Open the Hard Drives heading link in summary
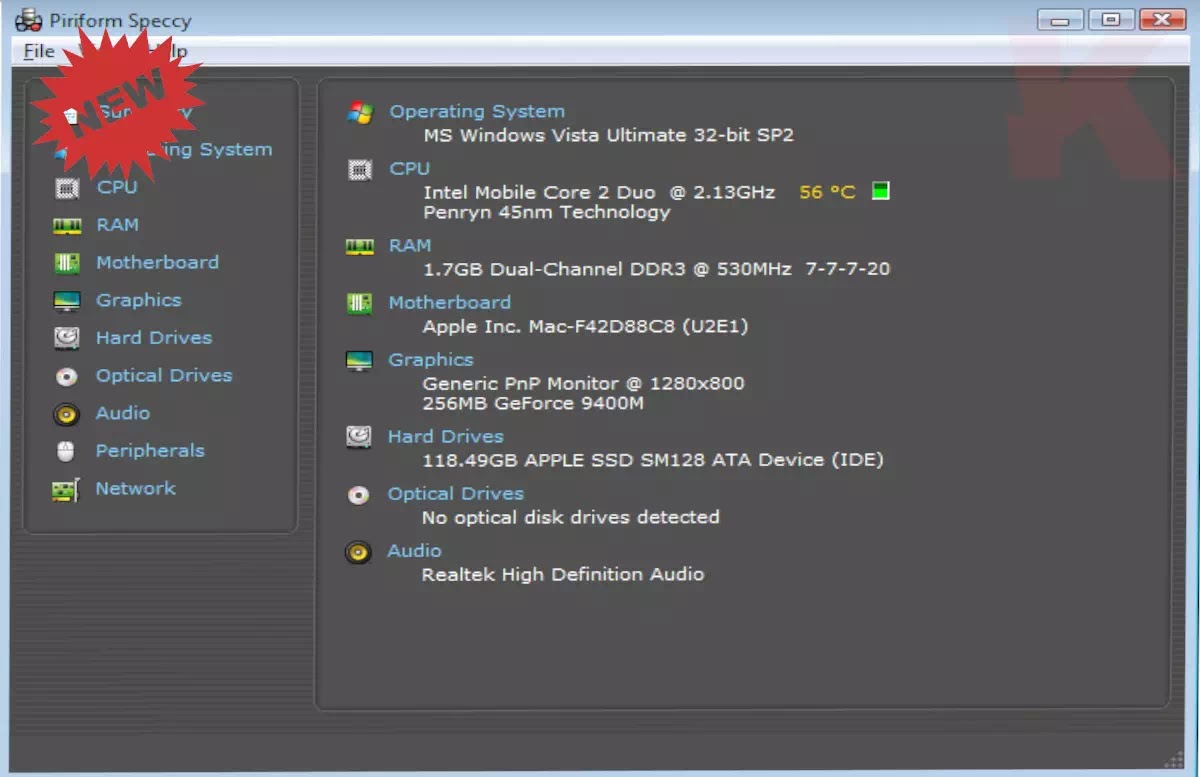The image size is (1200, 777). [x=446, y=436]
